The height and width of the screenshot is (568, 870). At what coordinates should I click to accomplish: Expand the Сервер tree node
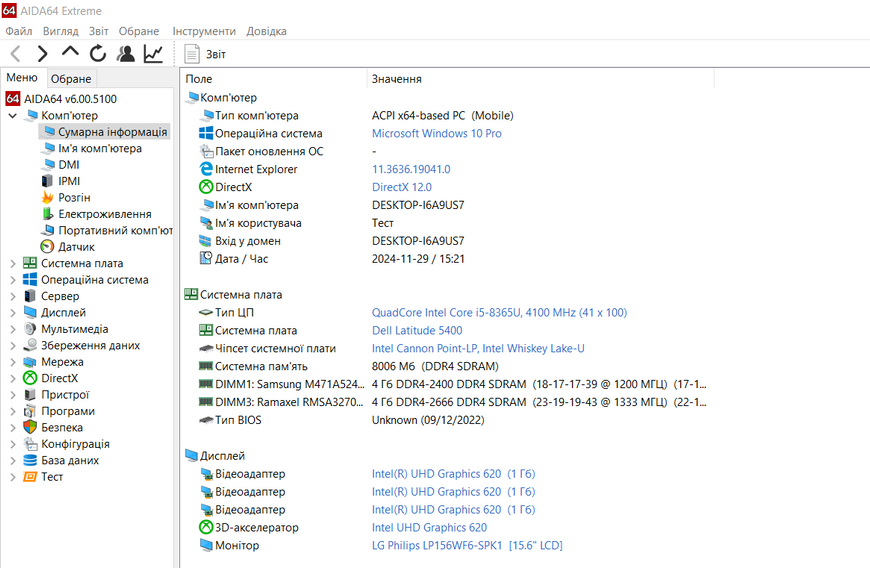(13, 296)
